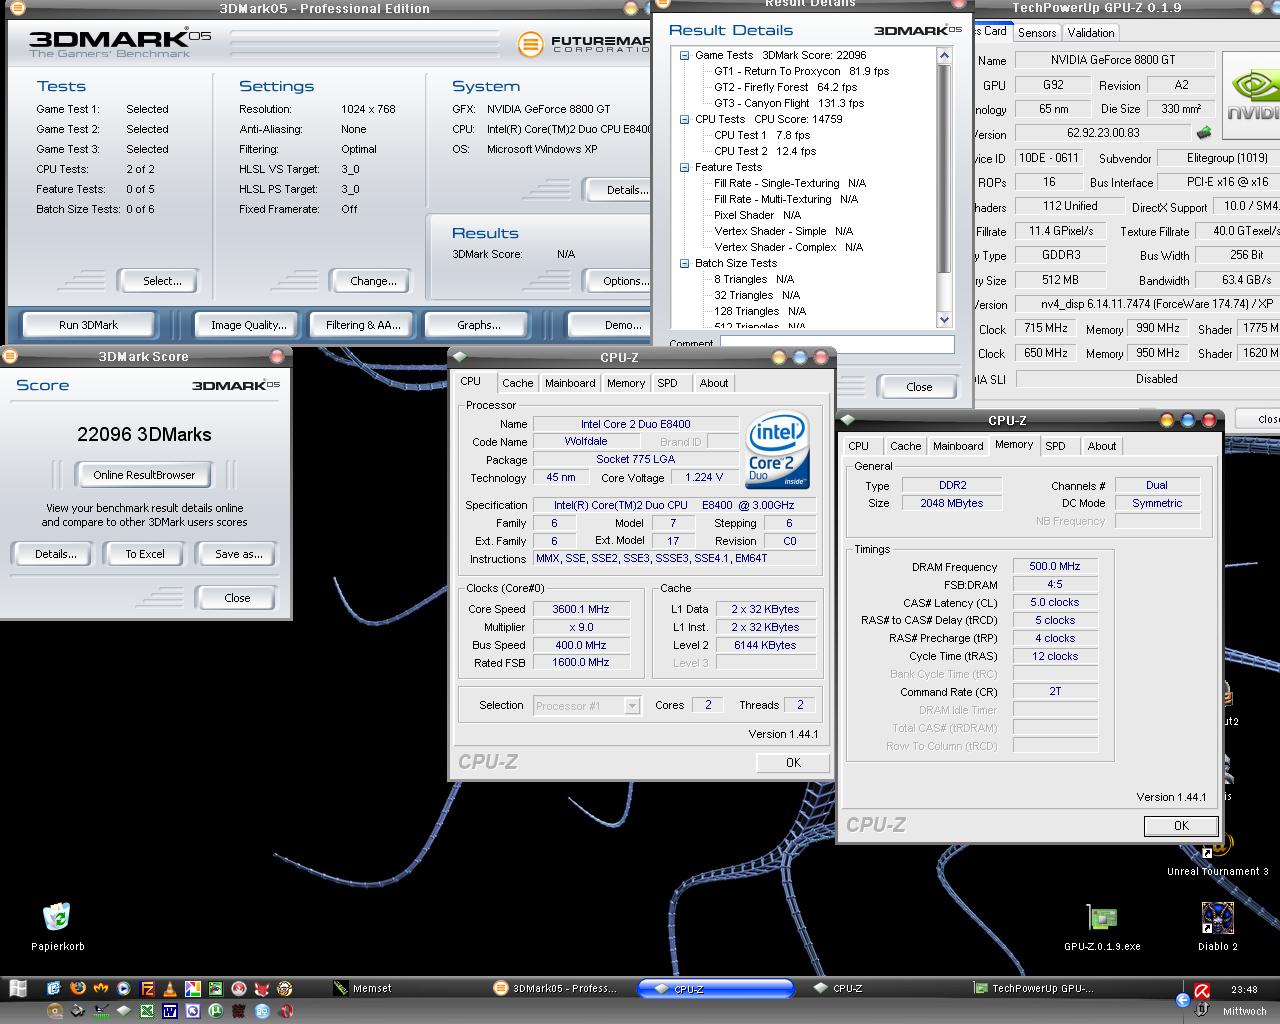Click the NVIDIA logo in GPU-Z

tap(1251, 97)
